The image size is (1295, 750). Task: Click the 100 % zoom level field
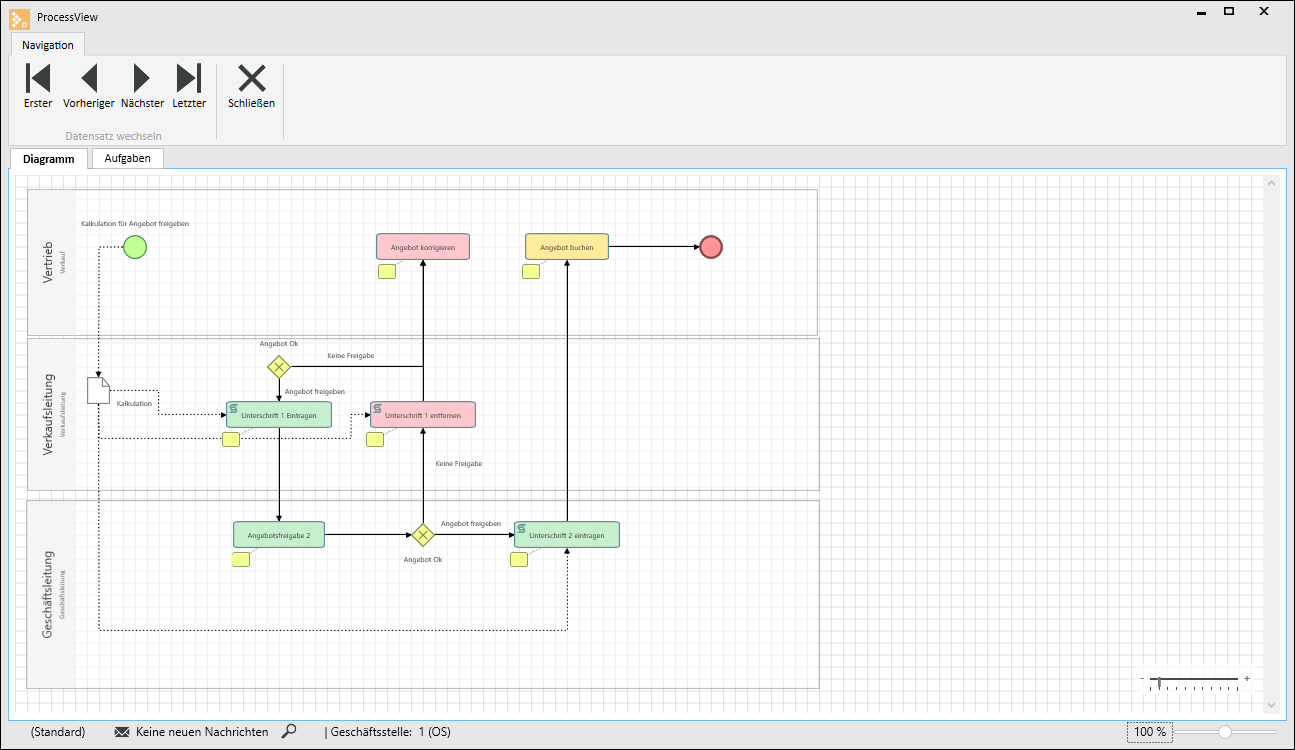pos(1149,732)
